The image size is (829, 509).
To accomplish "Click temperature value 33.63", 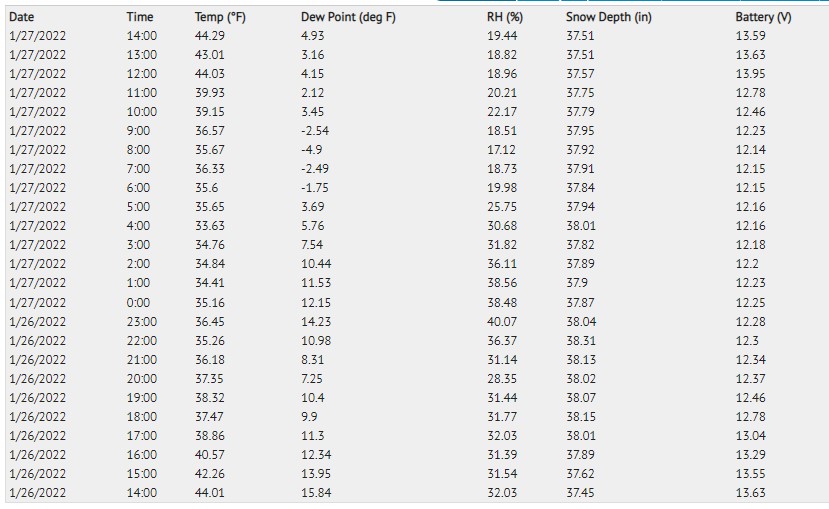I will (x=209, y=226).
